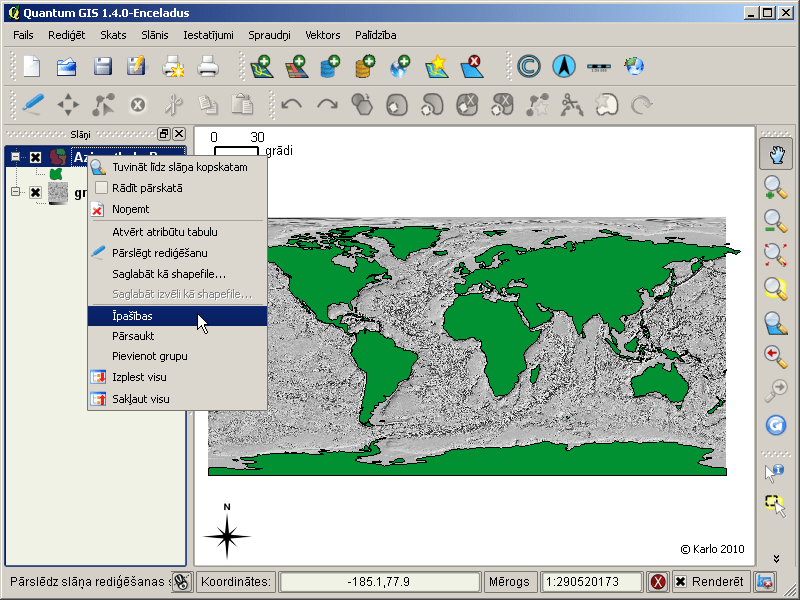Image resolution: width=800 pixels, height=600 pixels.
Task: Toggle editing pencil icon in toolbar
Action: click(x=33, y=105)
